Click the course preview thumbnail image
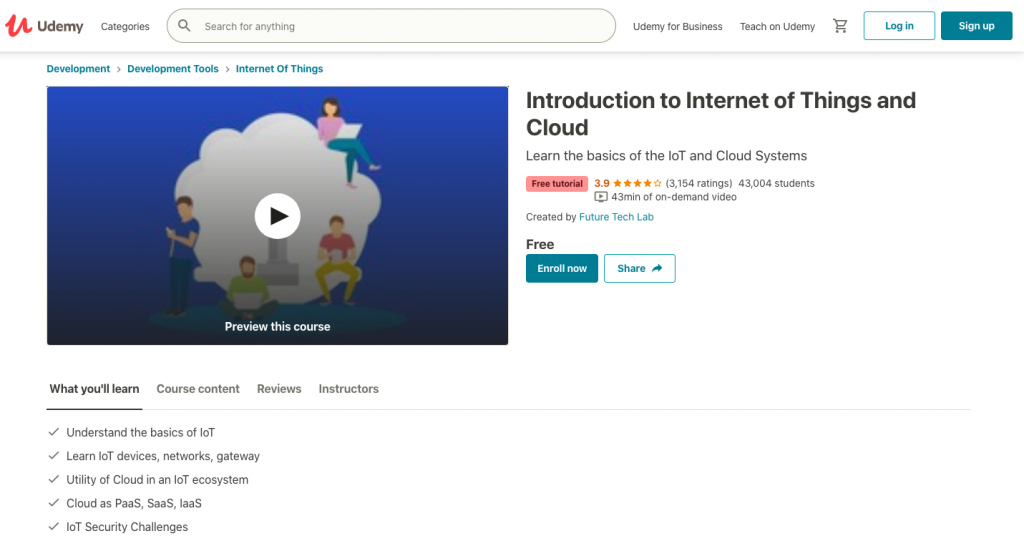 tap(278, 215)
